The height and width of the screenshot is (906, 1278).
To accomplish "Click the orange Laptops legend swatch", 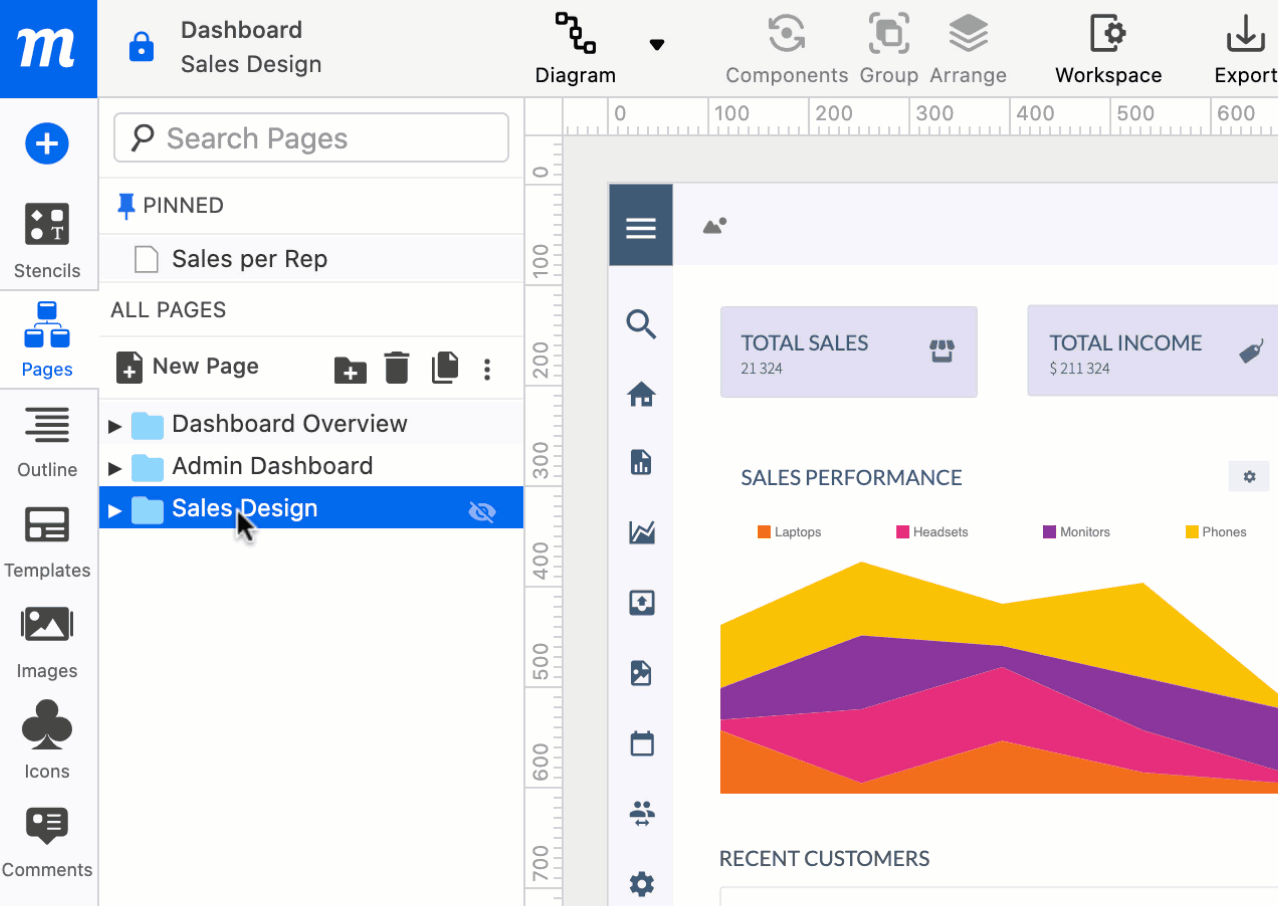I will [764, 532].
